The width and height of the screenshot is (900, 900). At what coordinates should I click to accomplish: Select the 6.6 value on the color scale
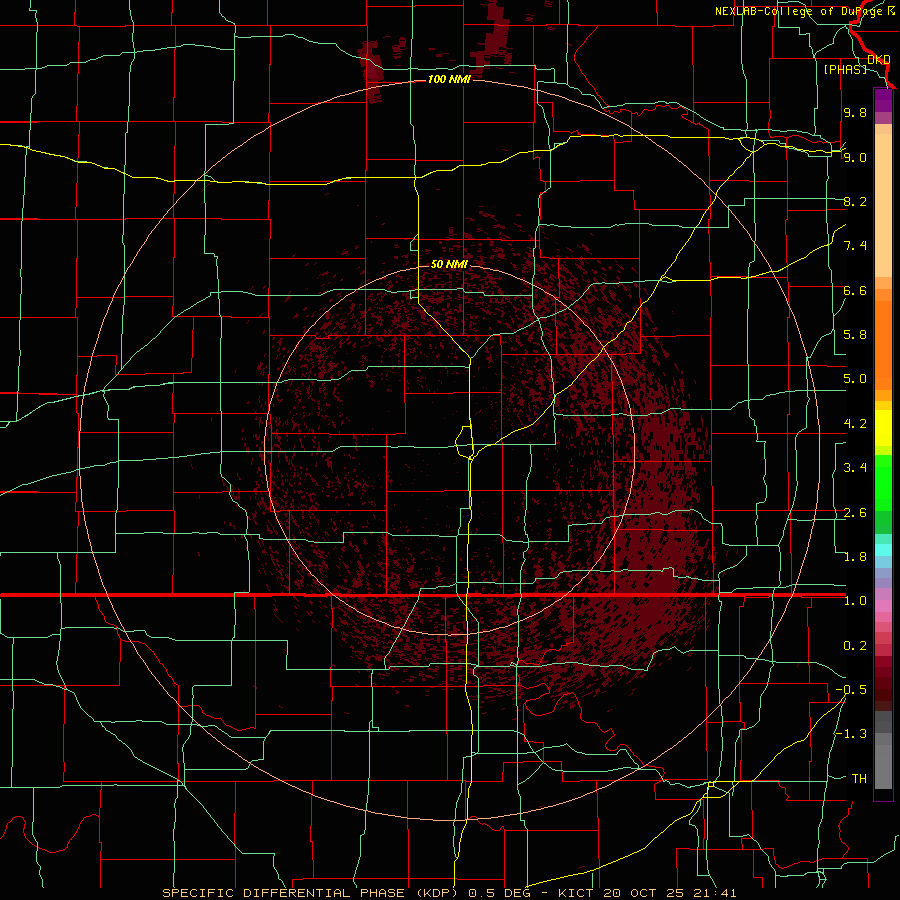click(855, 290)
